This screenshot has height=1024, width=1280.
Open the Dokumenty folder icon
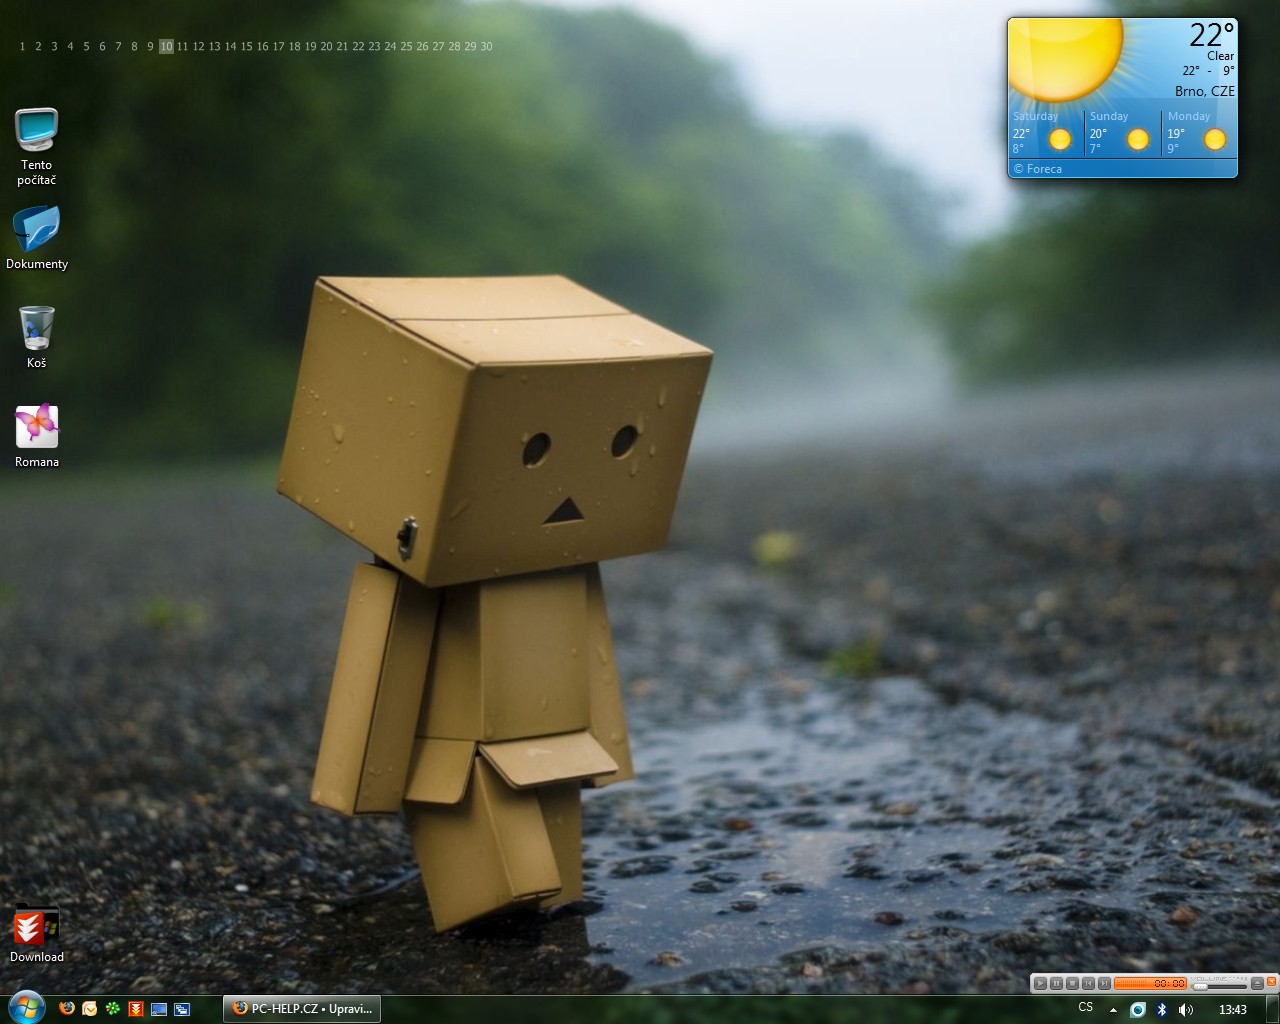37,238
